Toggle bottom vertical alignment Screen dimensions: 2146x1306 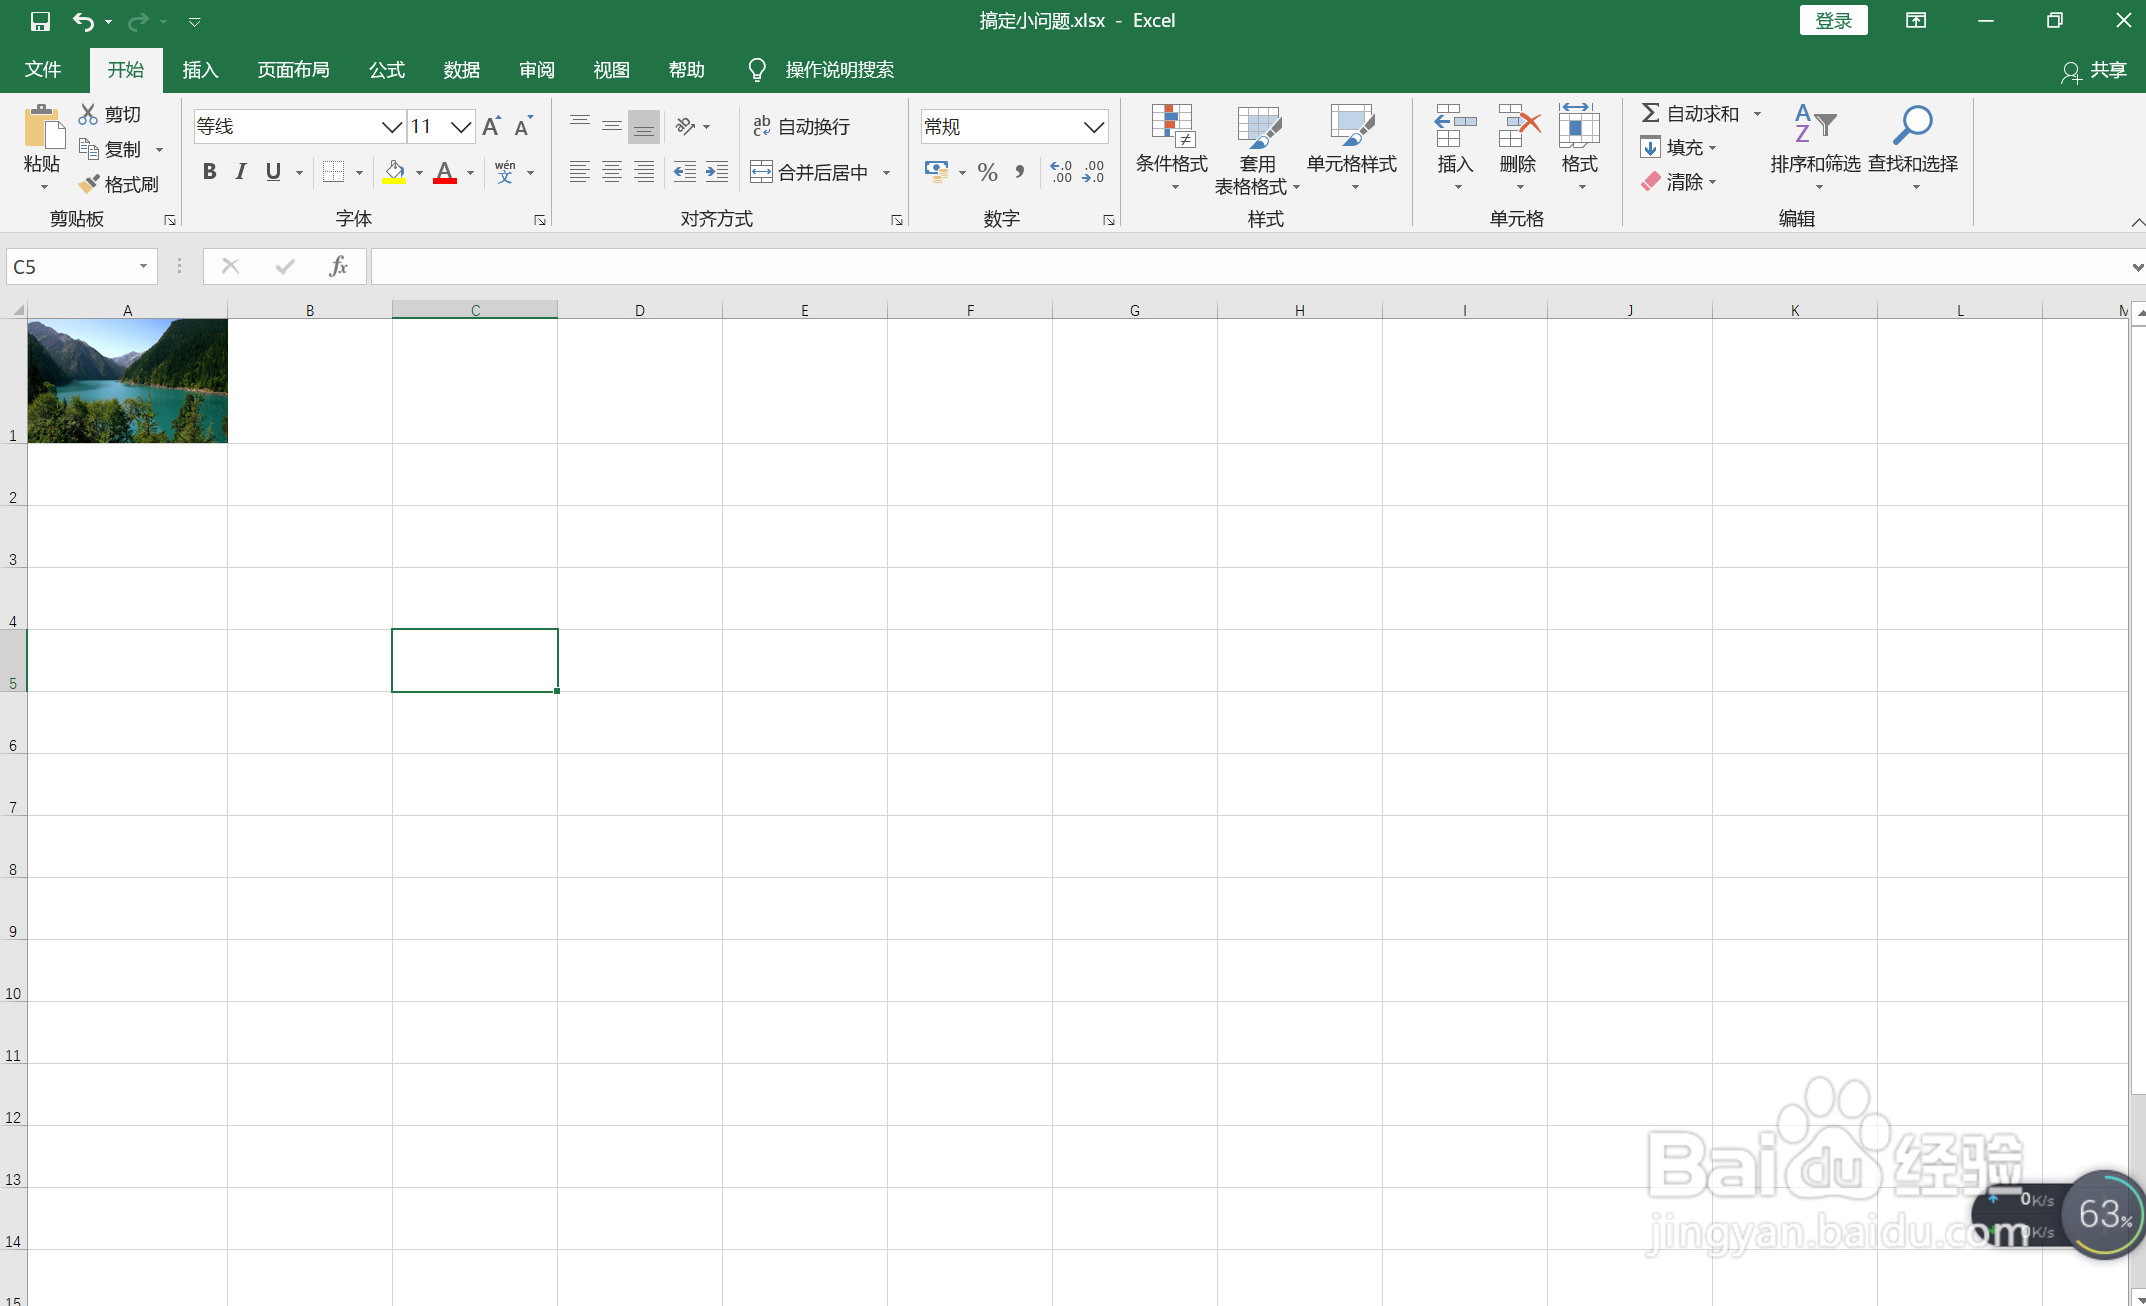click(644, 126)
